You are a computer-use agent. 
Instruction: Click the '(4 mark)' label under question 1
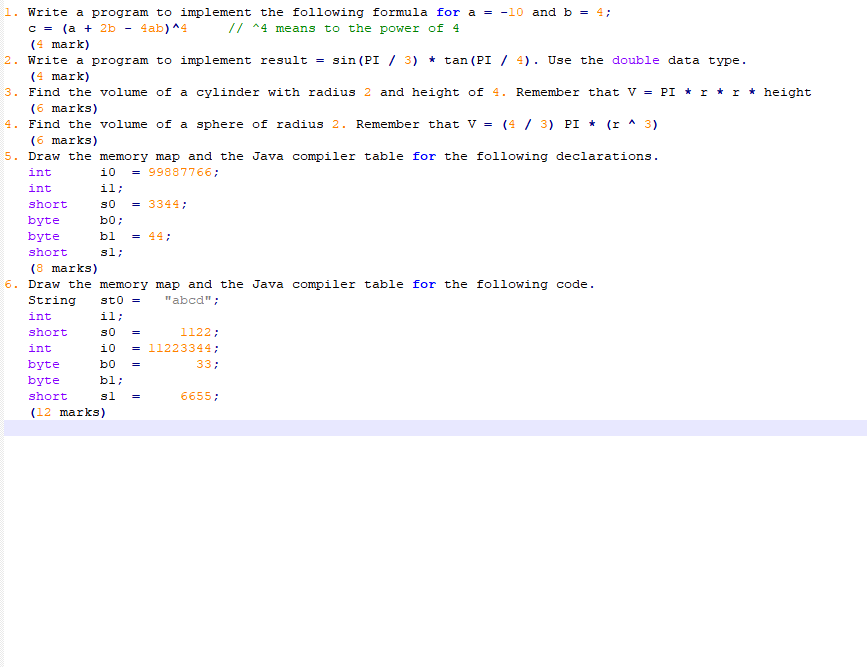57,43
